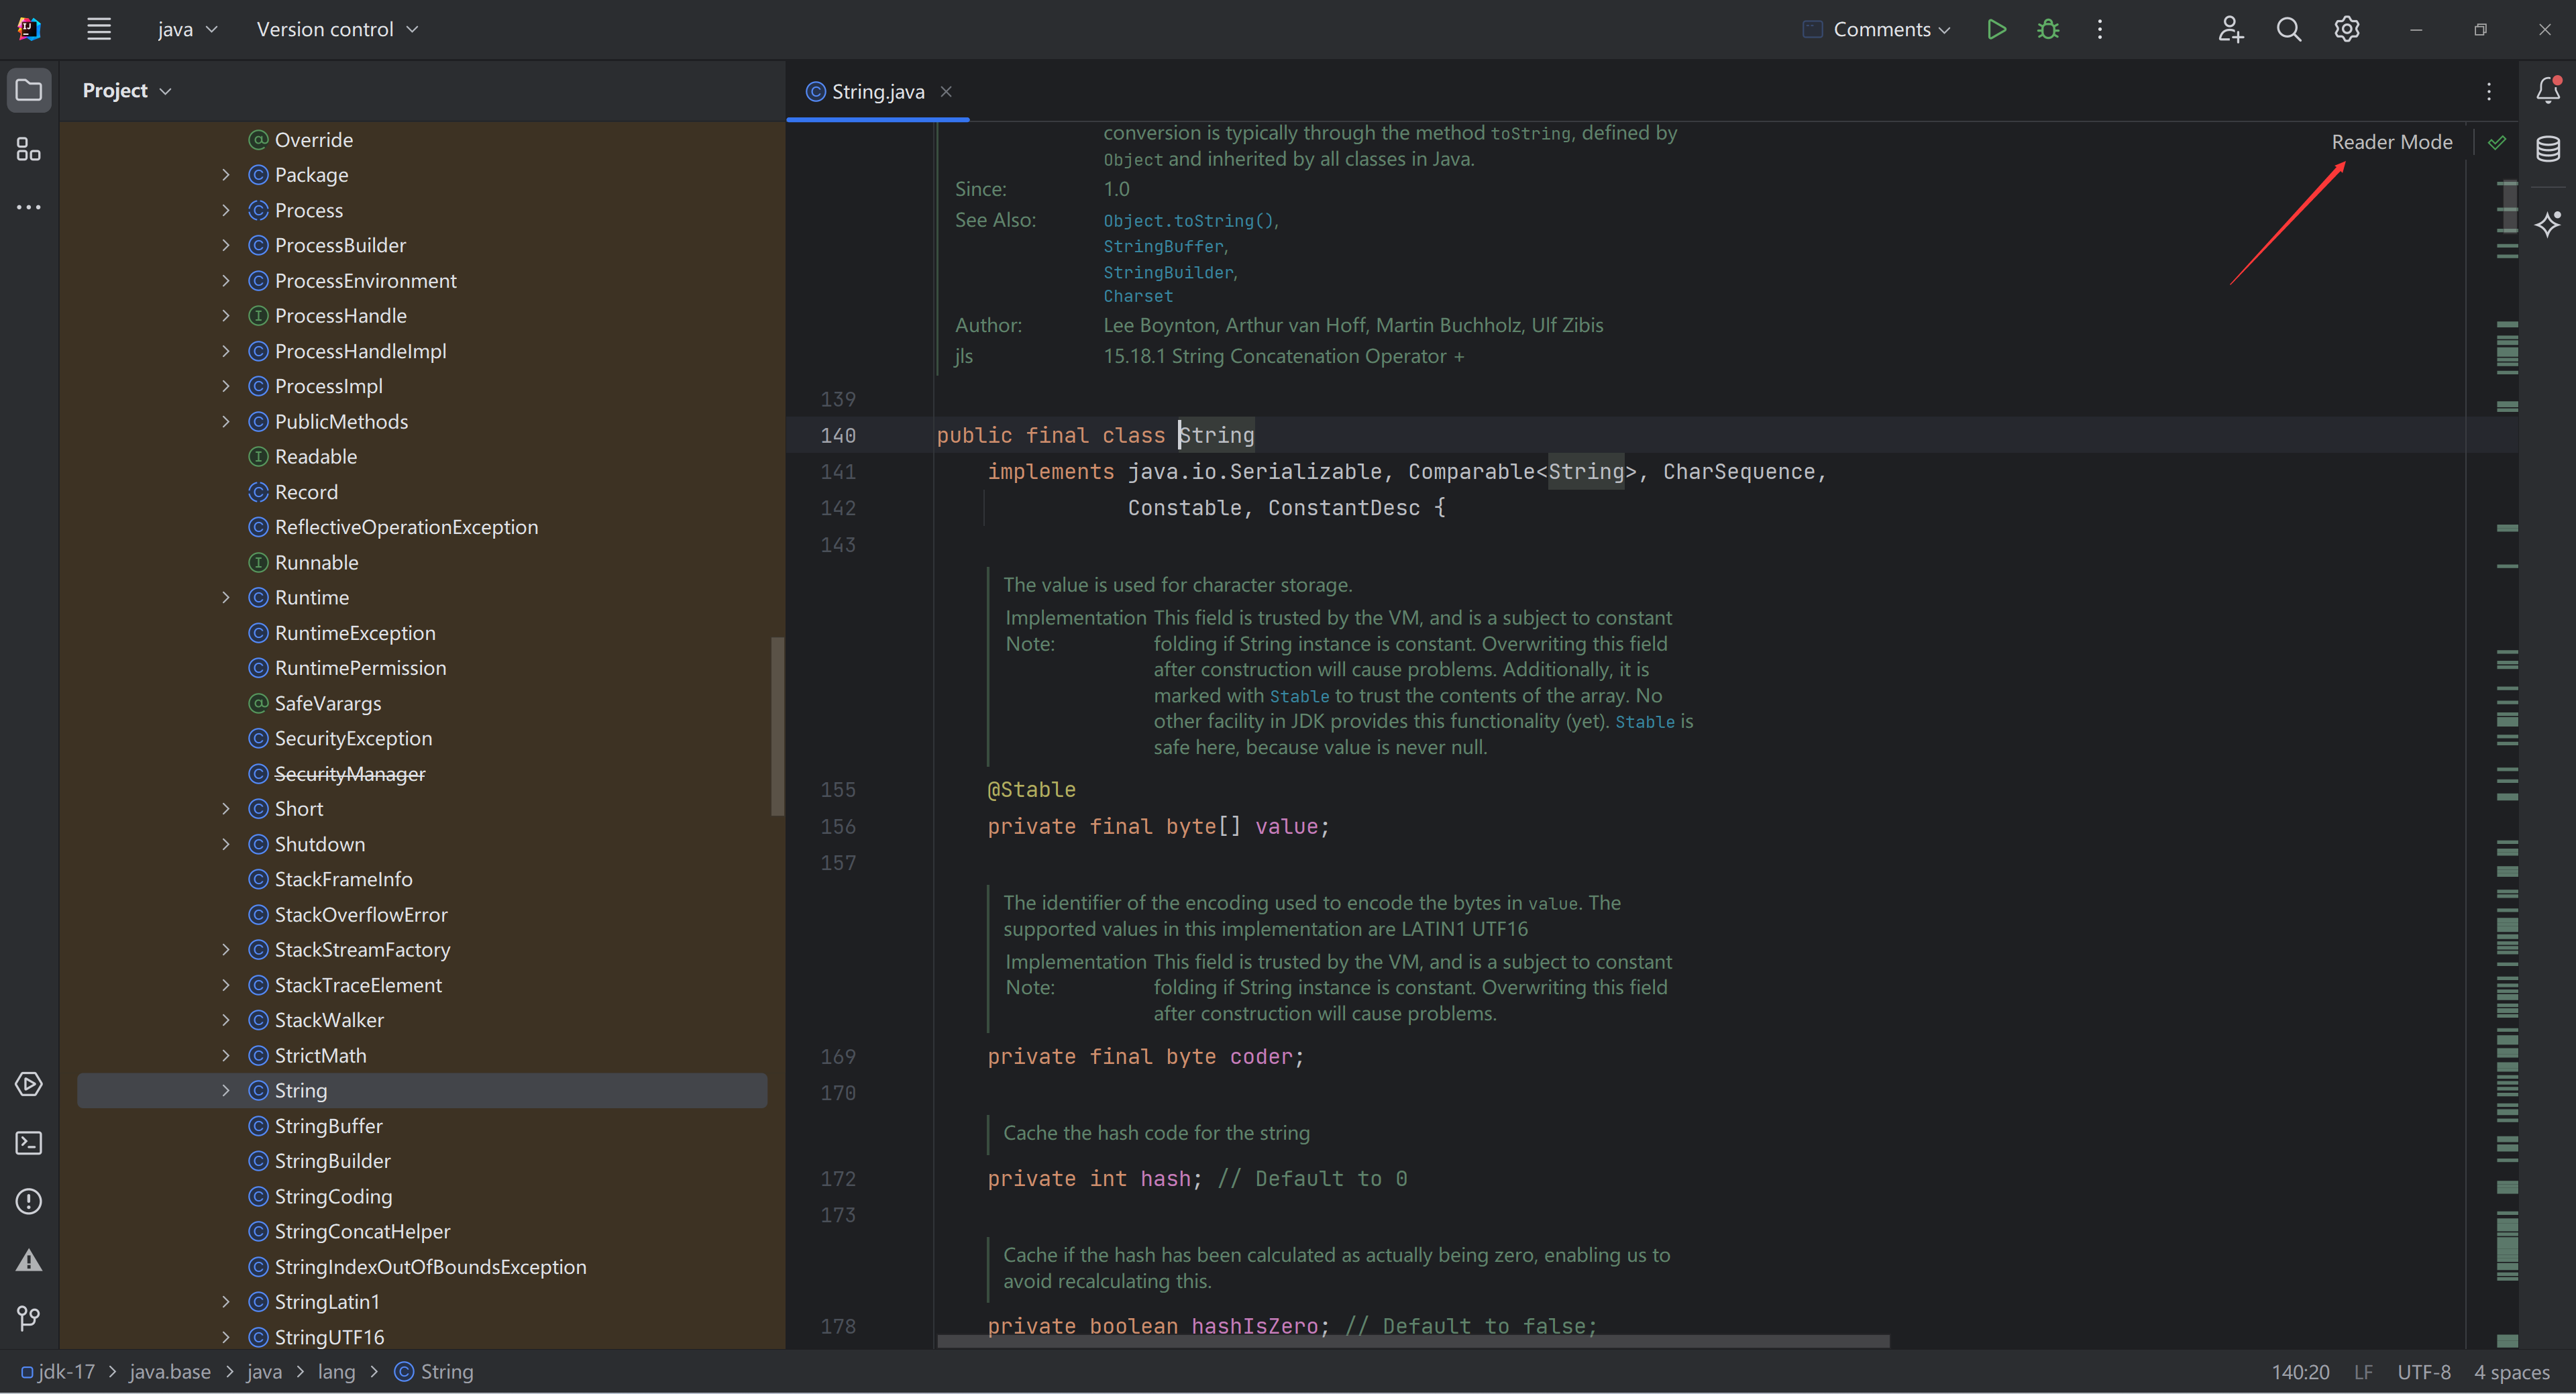The width and height of the screenshot is (2576, 1394).
Task: Expand the String tree node
Action: click(x=226, y=1090)
